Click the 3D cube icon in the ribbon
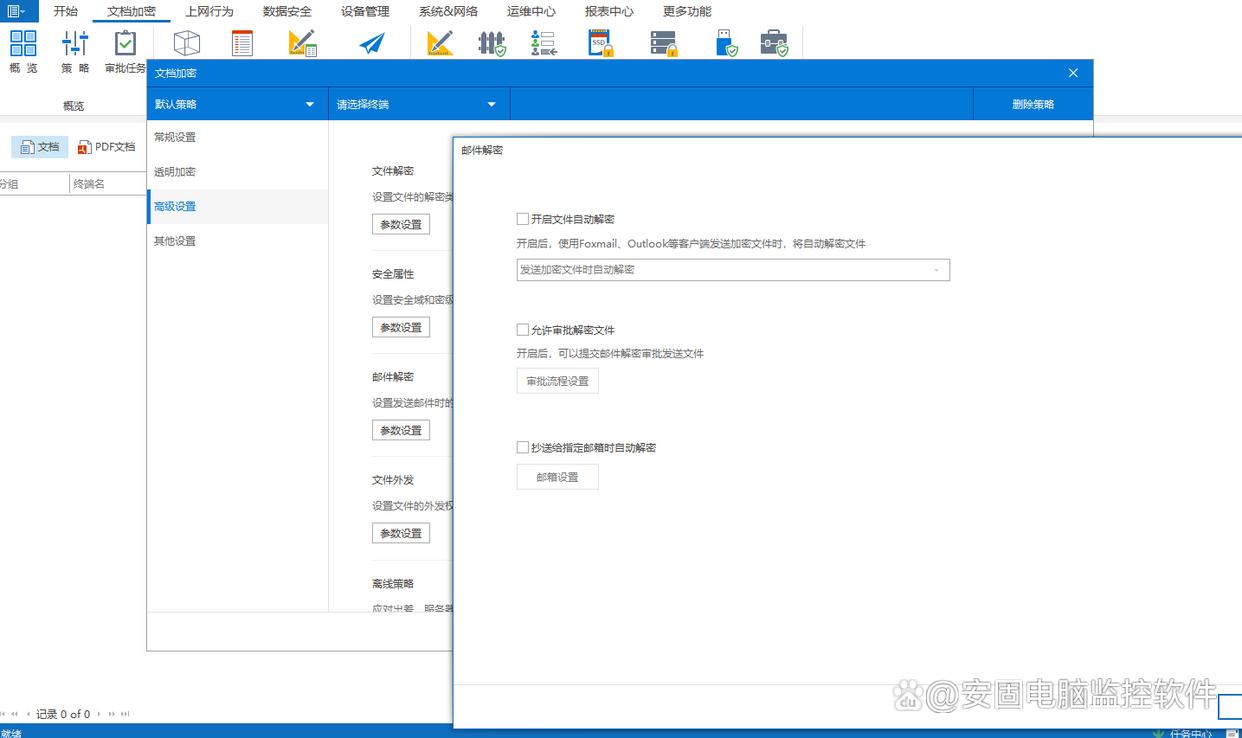This screenshot has width=1242, height=738. [187, 43]
